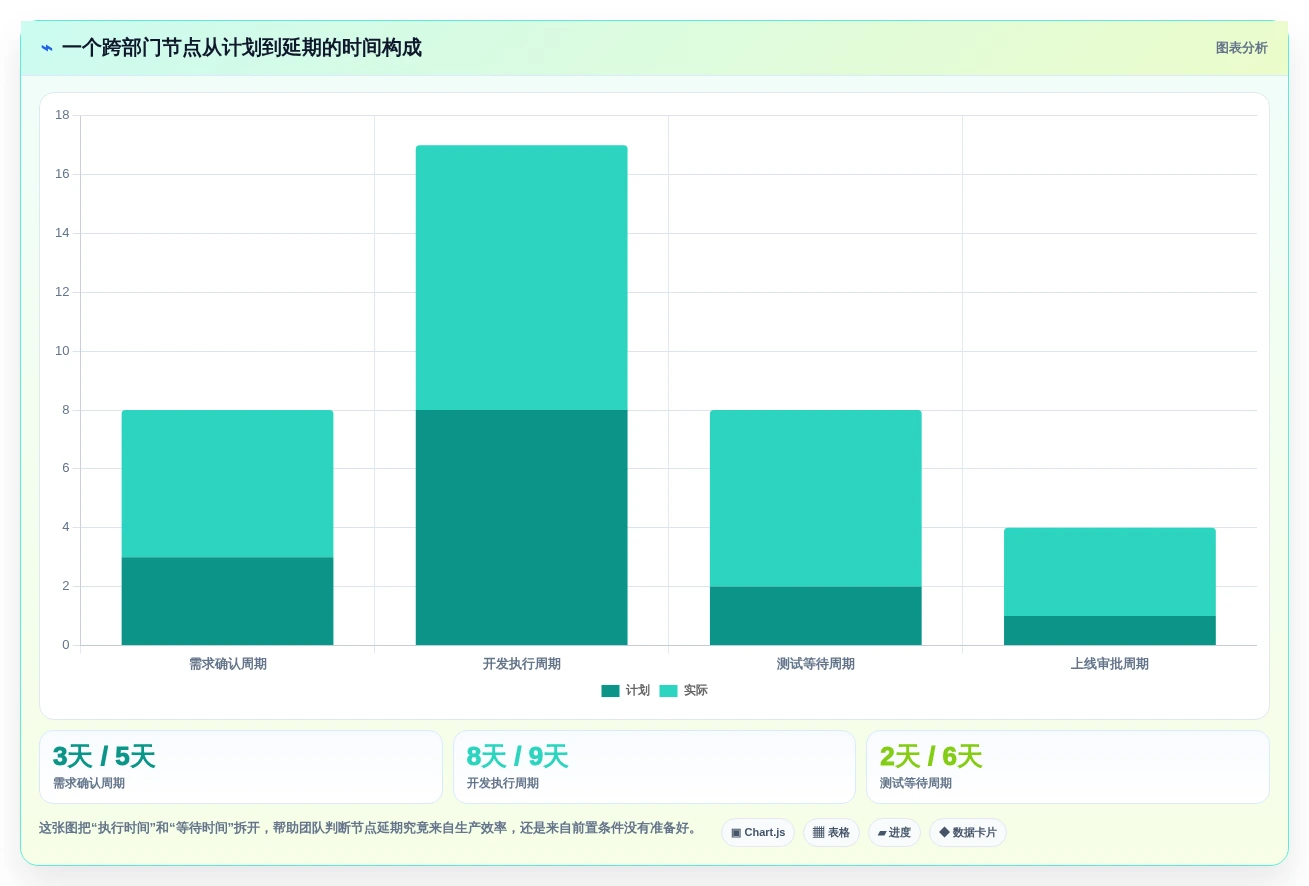Click the y-axis tick label 14
The image size is (1309, 886).
62,233
